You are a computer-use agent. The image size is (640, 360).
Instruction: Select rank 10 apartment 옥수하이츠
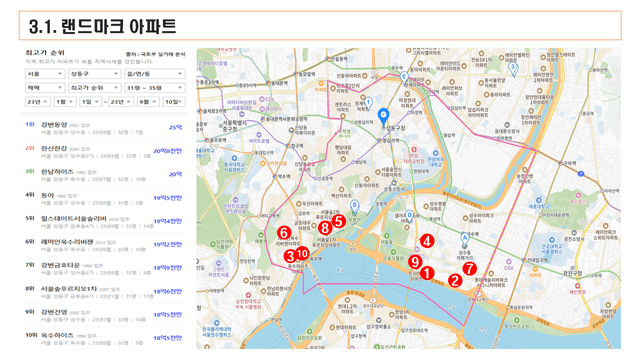[104, 338]
